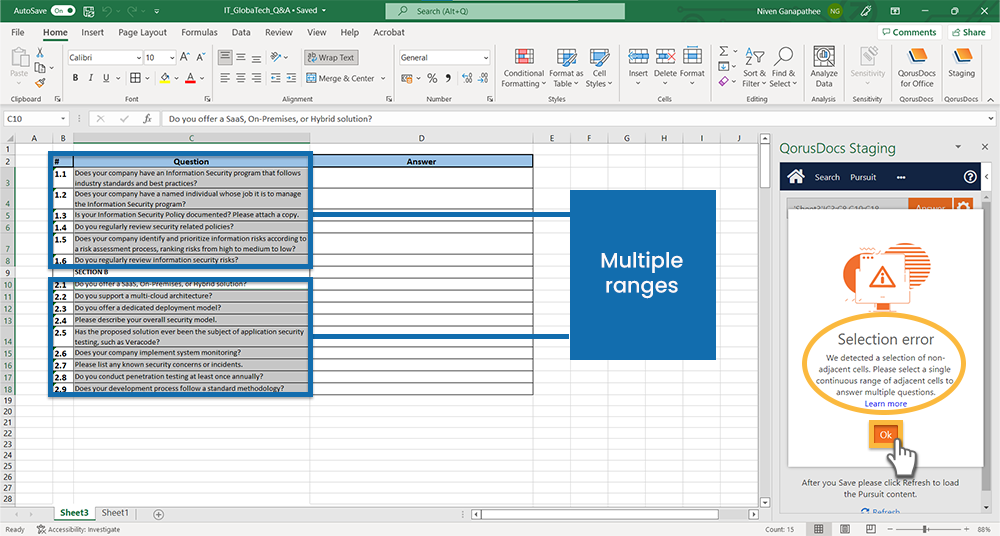Adjust the zoom slider

pos(924,529)
